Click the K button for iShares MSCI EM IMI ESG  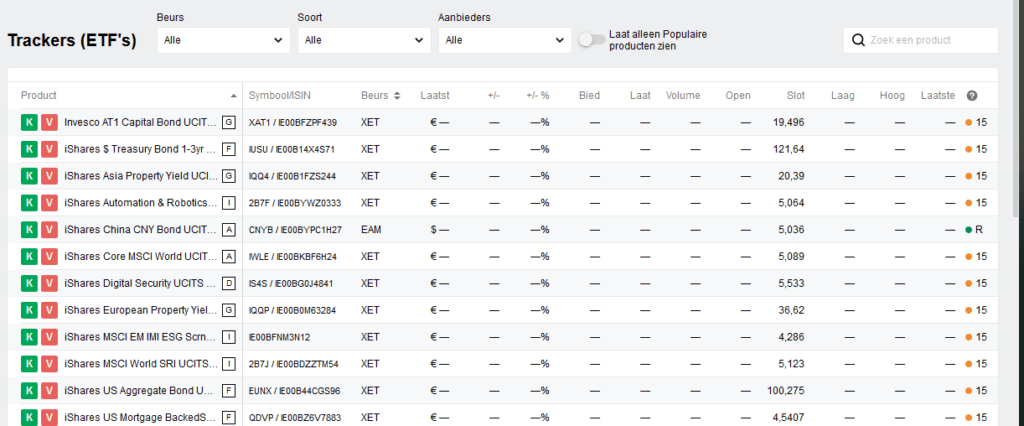29,336
